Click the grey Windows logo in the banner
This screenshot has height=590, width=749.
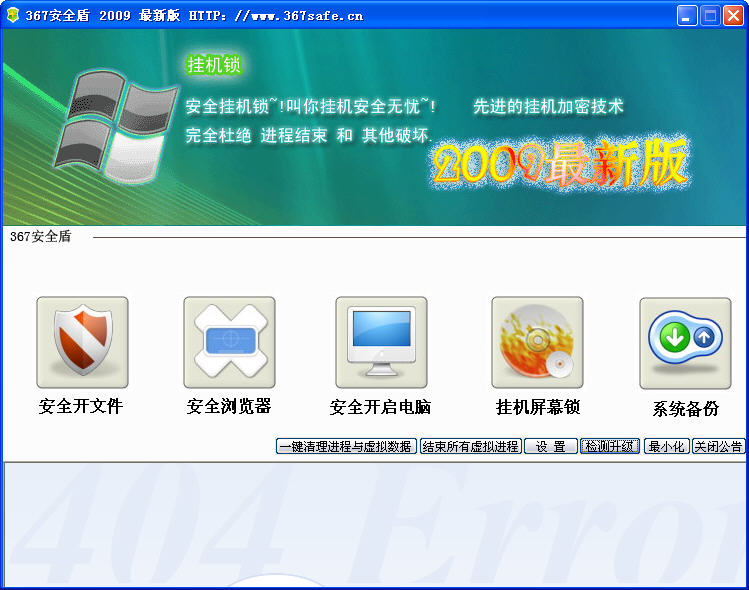pyautogui.click(x=116, y=125)
